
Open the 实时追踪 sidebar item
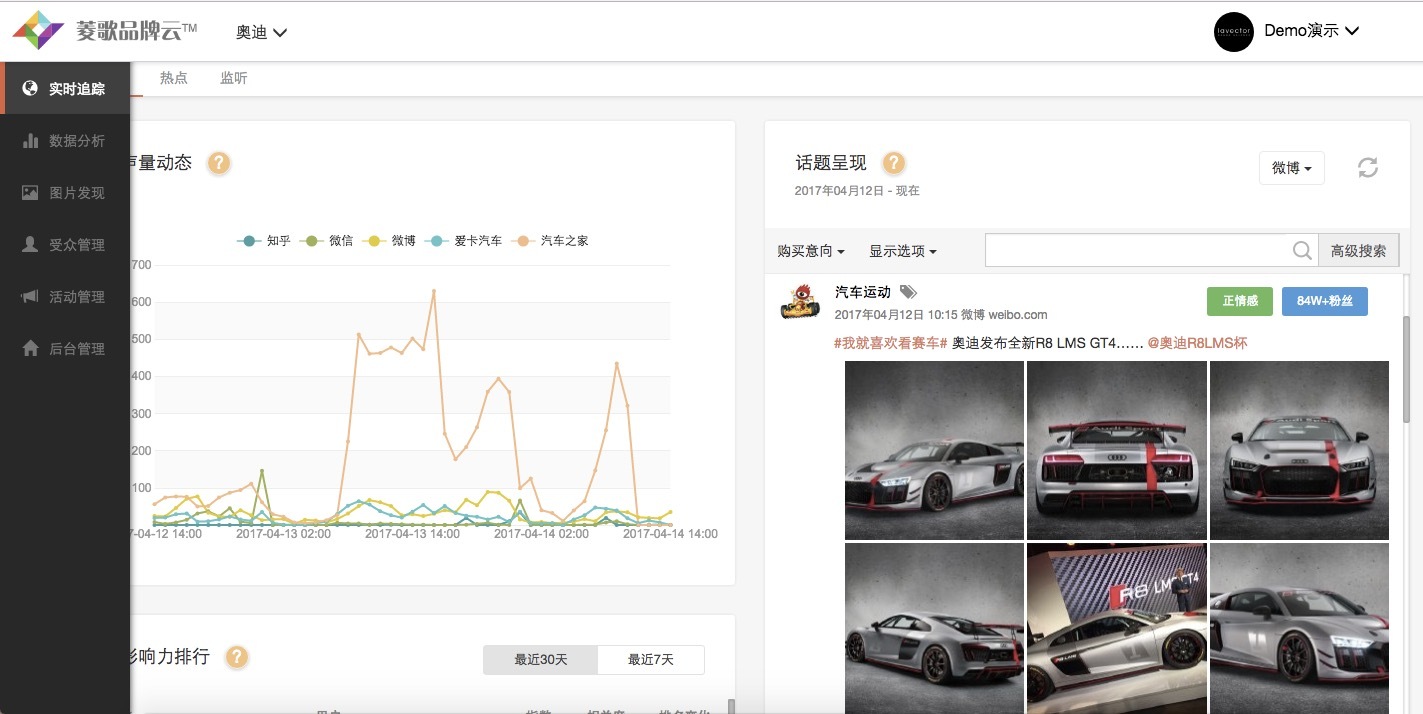point(65,88)
